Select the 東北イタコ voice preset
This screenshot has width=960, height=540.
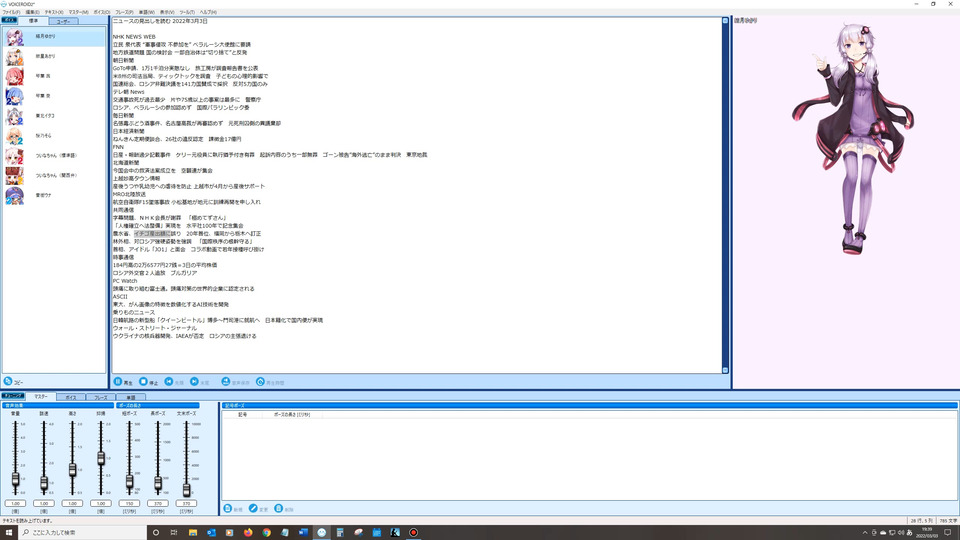[54, 116]
